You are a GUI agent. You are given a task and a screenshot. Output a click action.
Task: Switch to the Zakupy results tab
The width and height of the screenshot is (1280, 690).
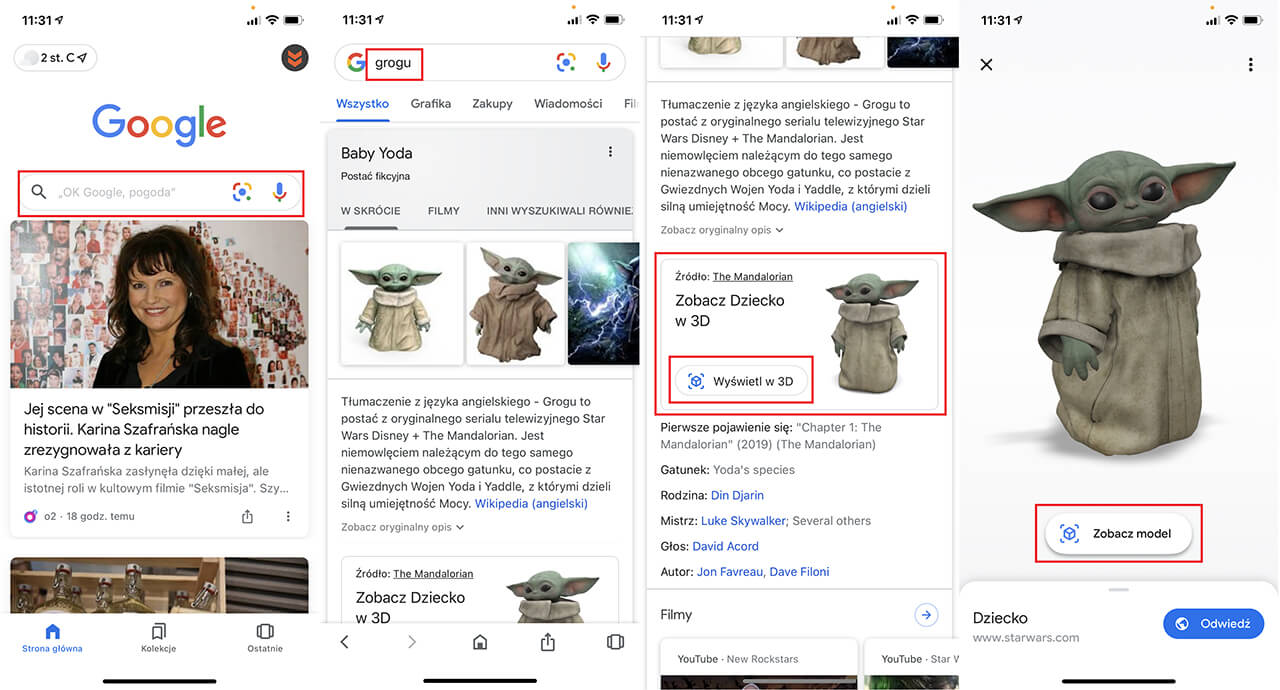click(x=492, y=104)
